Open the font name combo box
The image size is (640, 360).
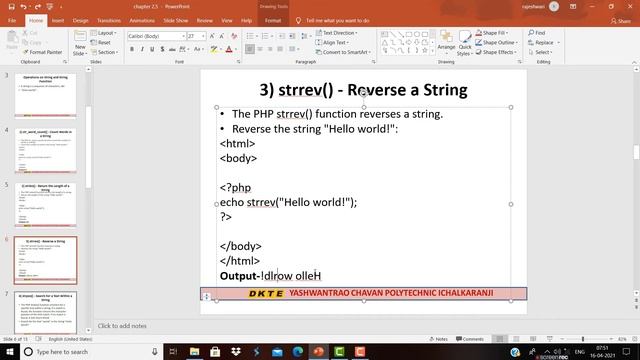(x=156, y=36)
